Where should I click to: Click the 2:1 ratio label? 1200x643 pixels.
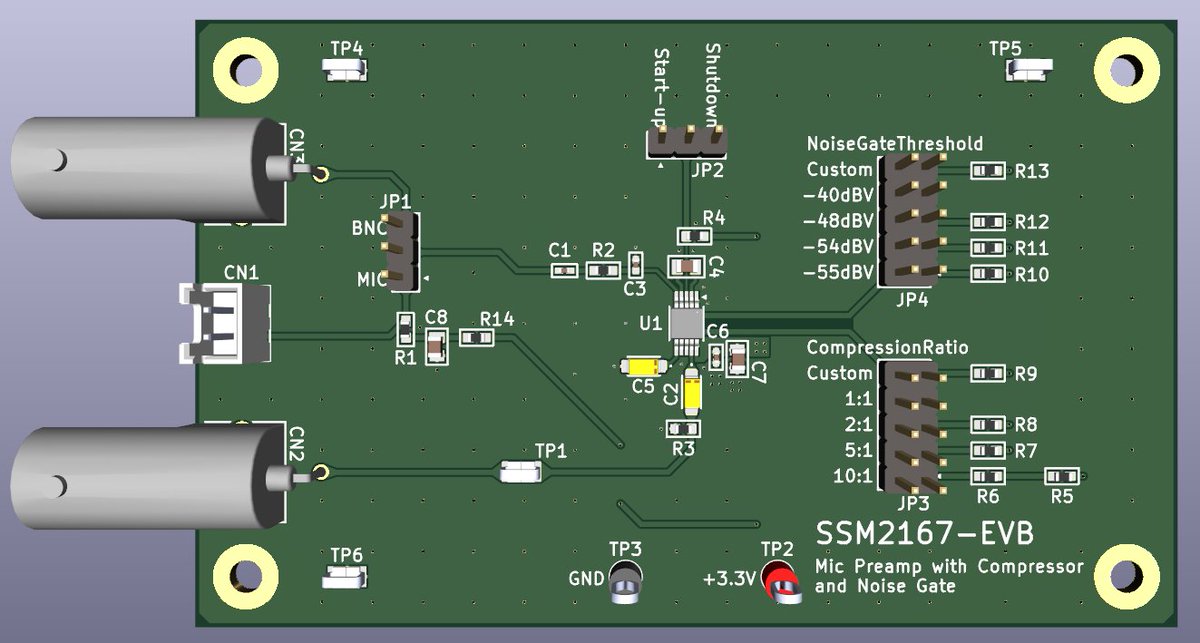[x=859, y=423]
